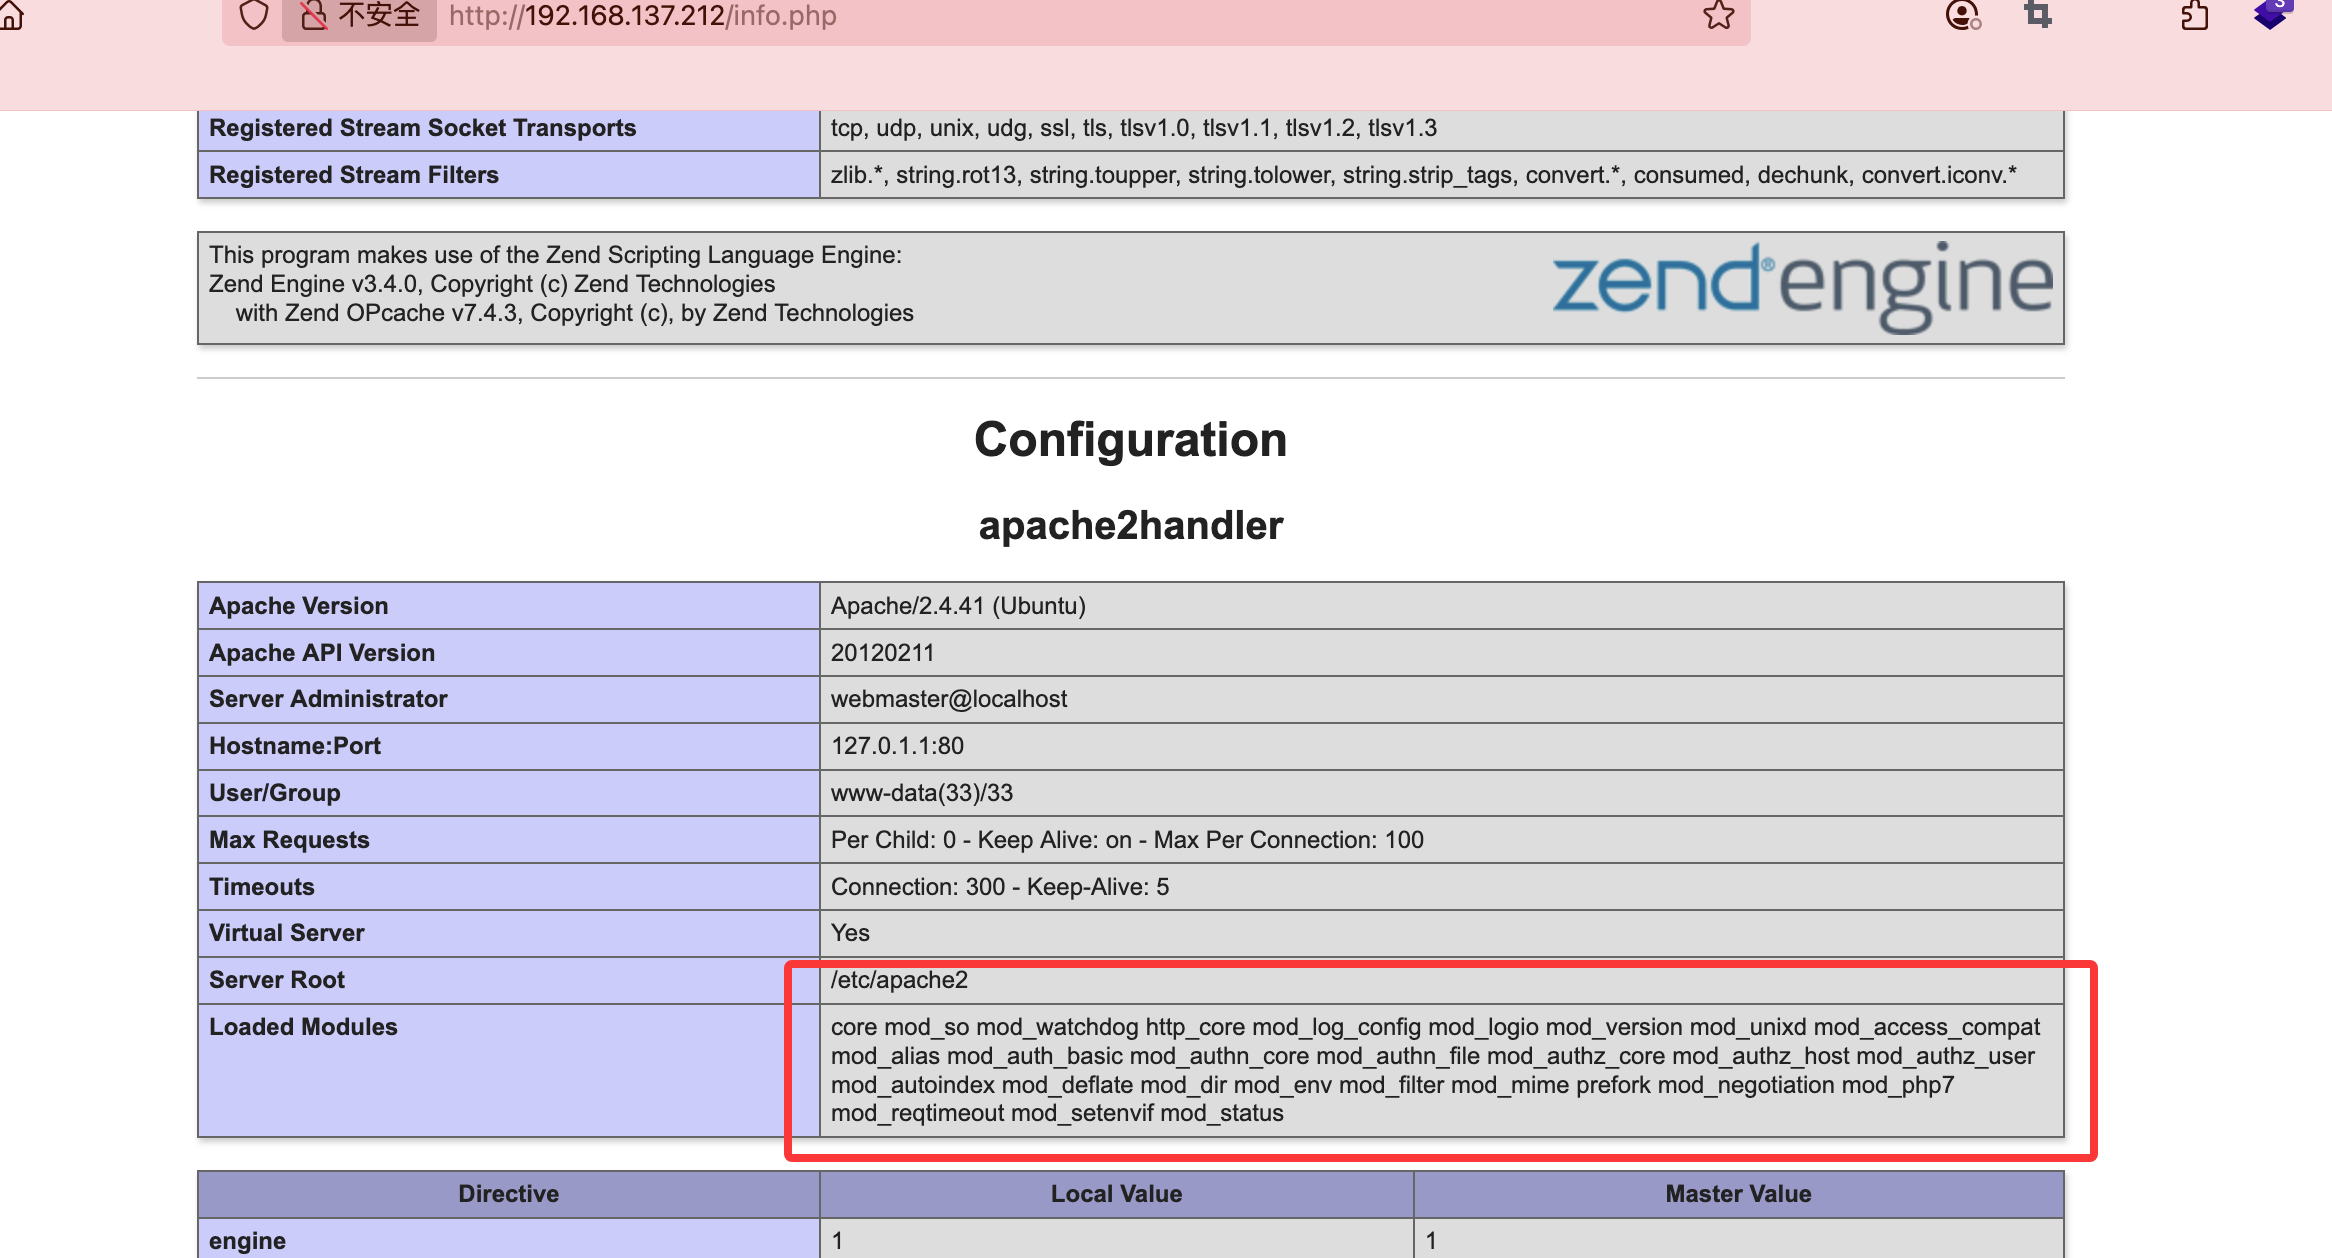Click the purple extension icon with badge

point(2273,13)
